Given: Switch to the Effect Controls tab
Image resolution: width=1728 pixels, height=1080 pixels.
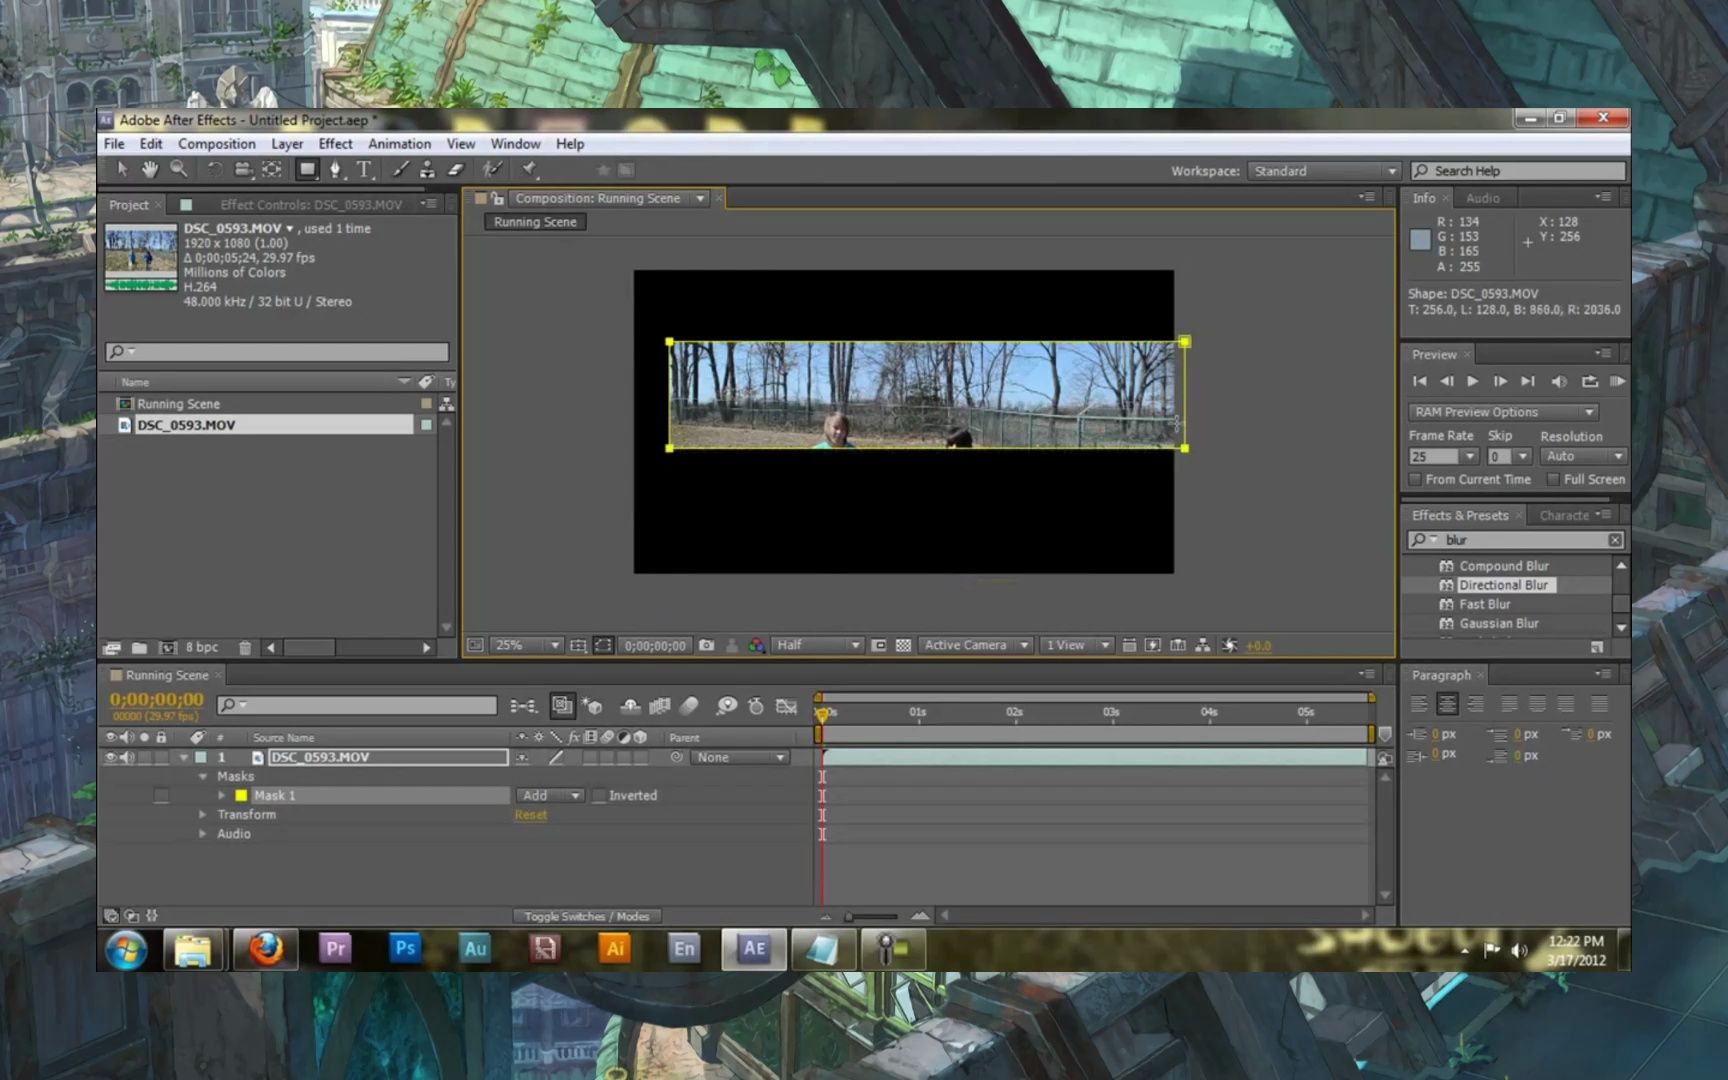Looking at the screenshot, I should click(x=310, y=205).
